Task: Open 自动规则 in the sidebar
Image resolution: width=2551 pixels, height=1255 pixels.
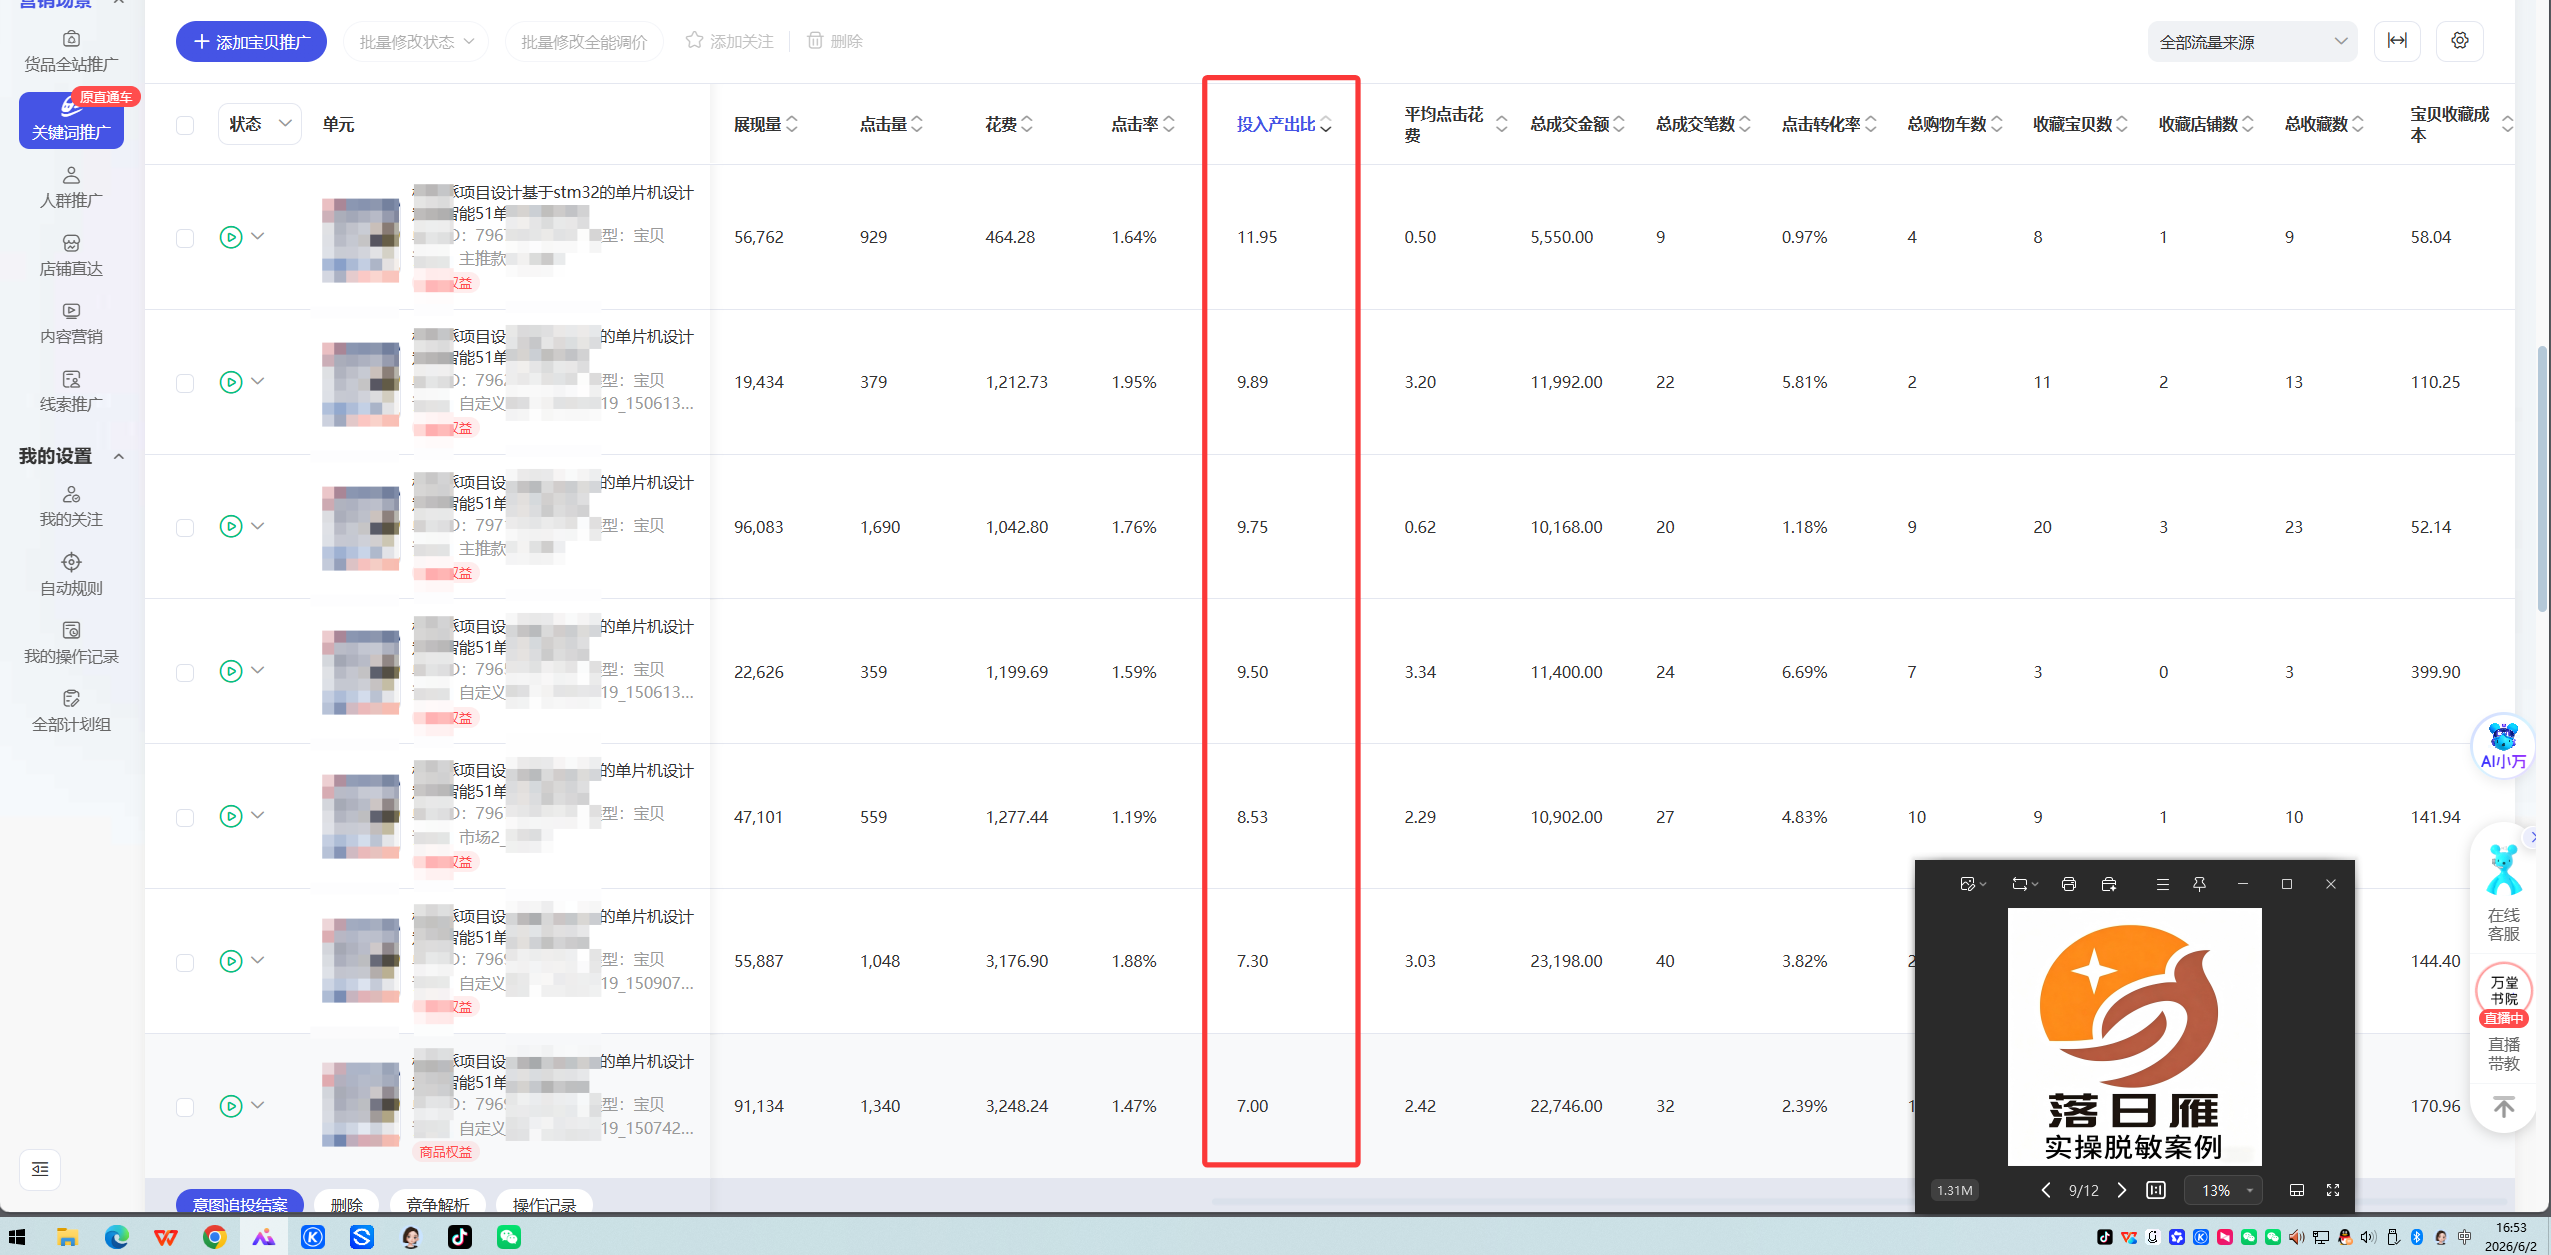Action: click(71, 575)
